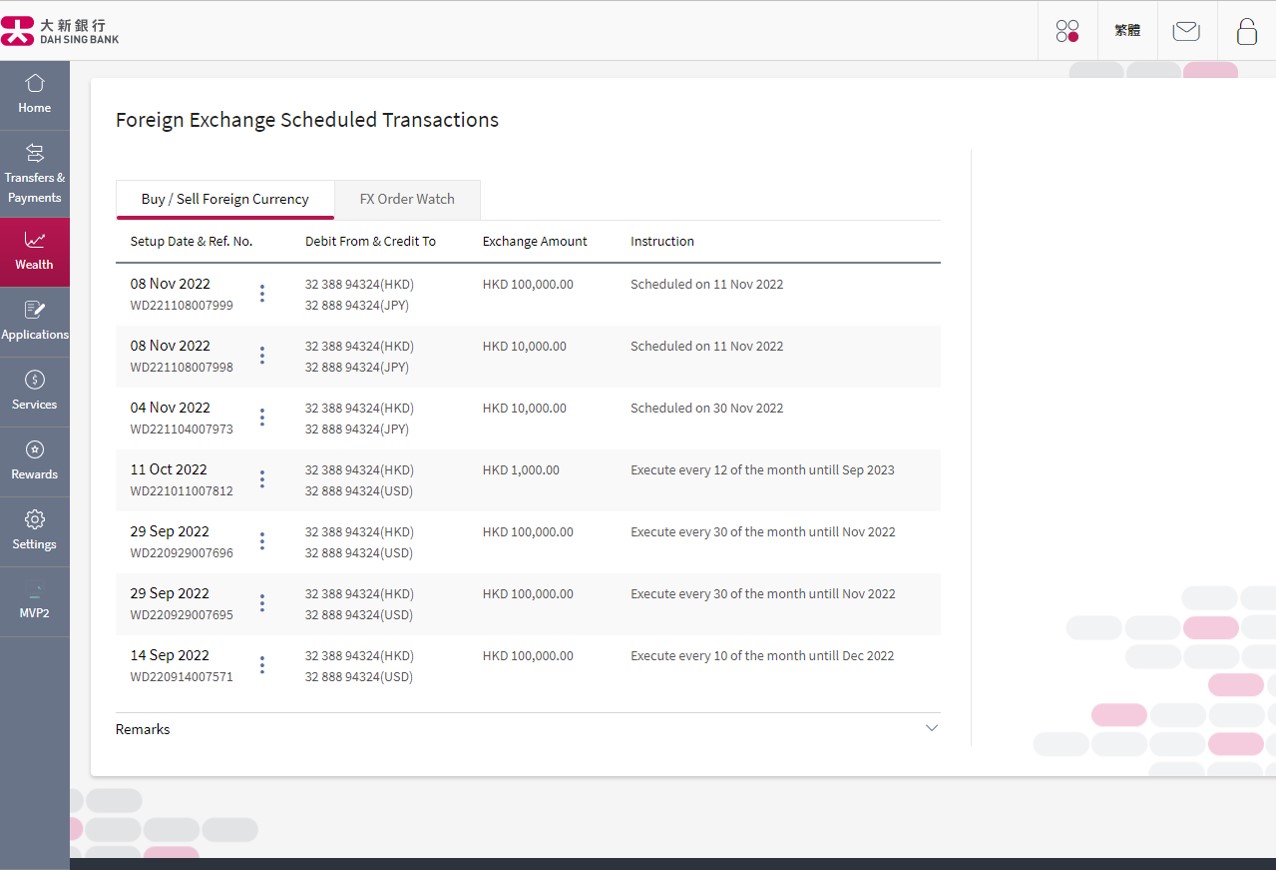Click the Remarks label

(143, 729)
